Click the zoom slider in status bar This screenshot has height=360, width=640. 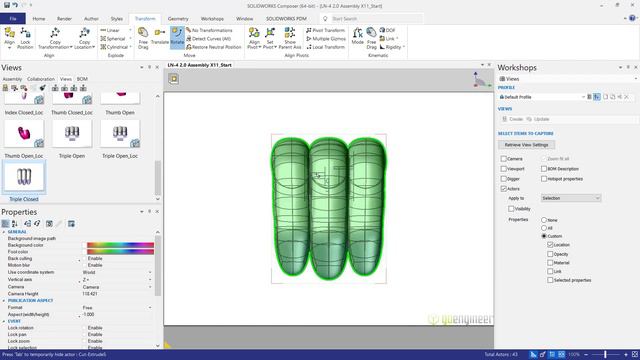pyautogui.click(x=605, y=355)
